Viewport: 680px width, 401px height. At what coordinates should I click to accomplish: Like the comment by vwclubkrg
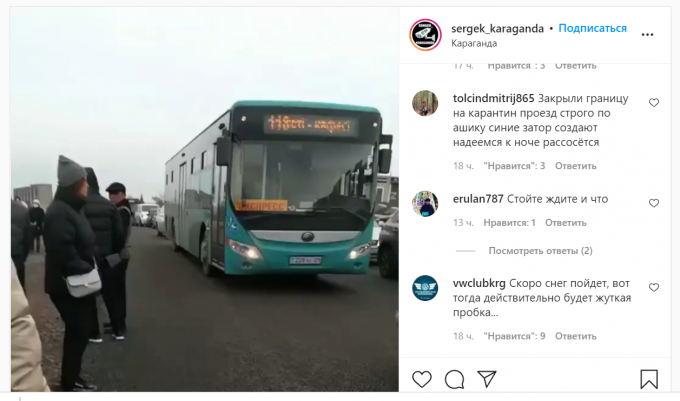pos(654,287)
